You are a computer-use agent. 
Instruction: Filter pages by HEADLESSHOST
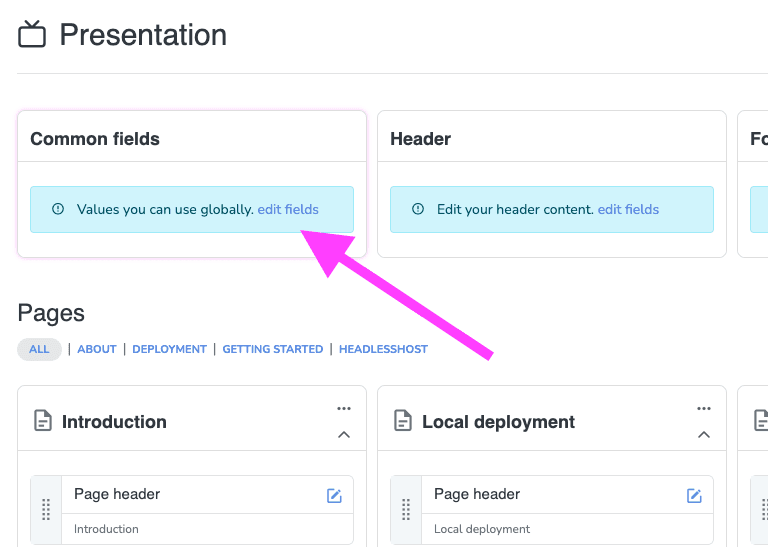click(383, 349)
